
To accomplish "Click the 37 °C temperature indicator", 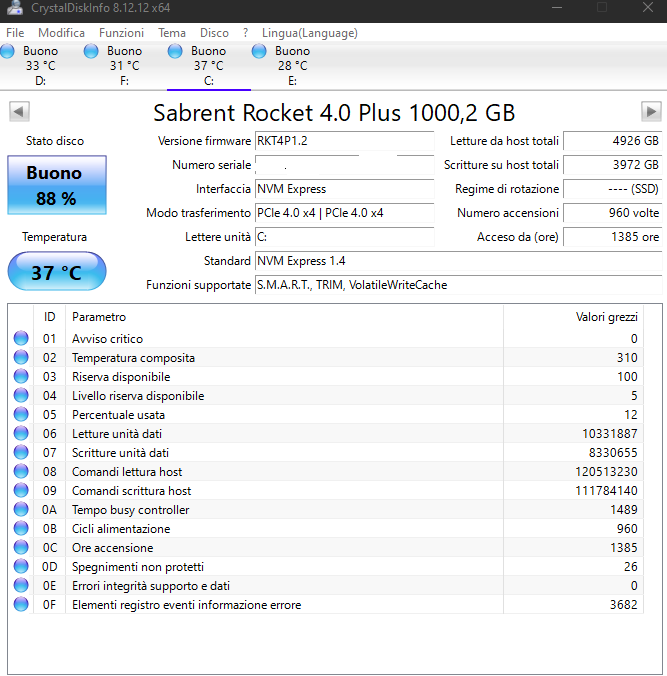I will point(57,272).
